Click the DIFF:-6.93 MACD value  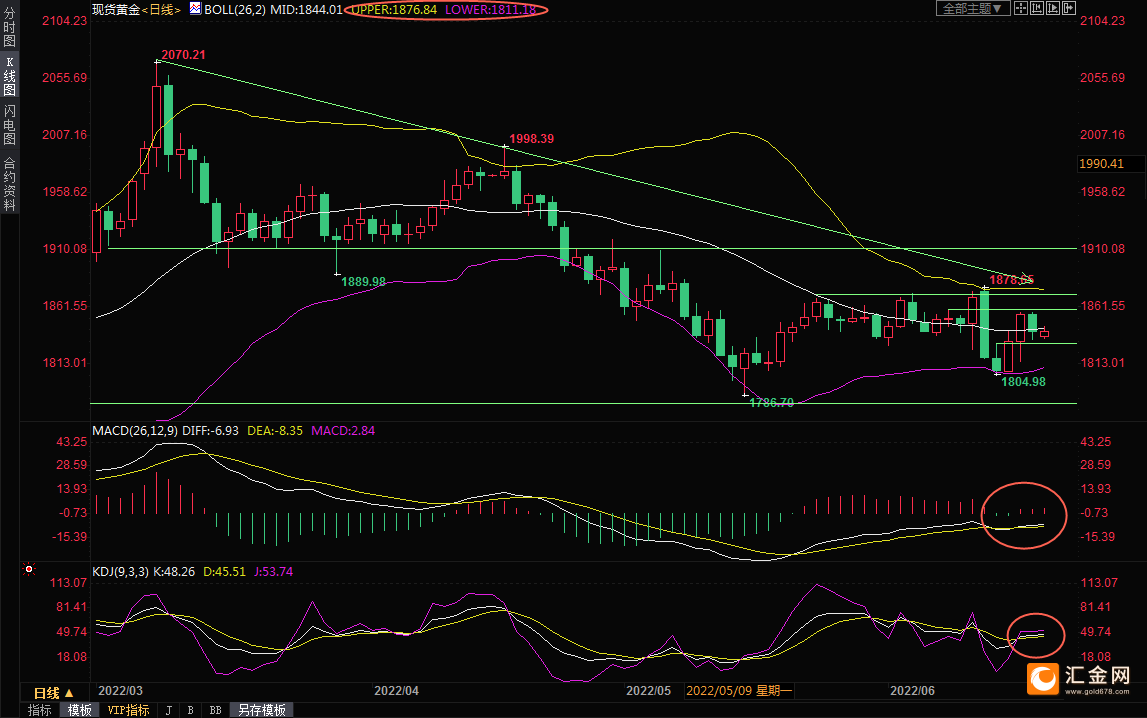click(x=211, y=431)
